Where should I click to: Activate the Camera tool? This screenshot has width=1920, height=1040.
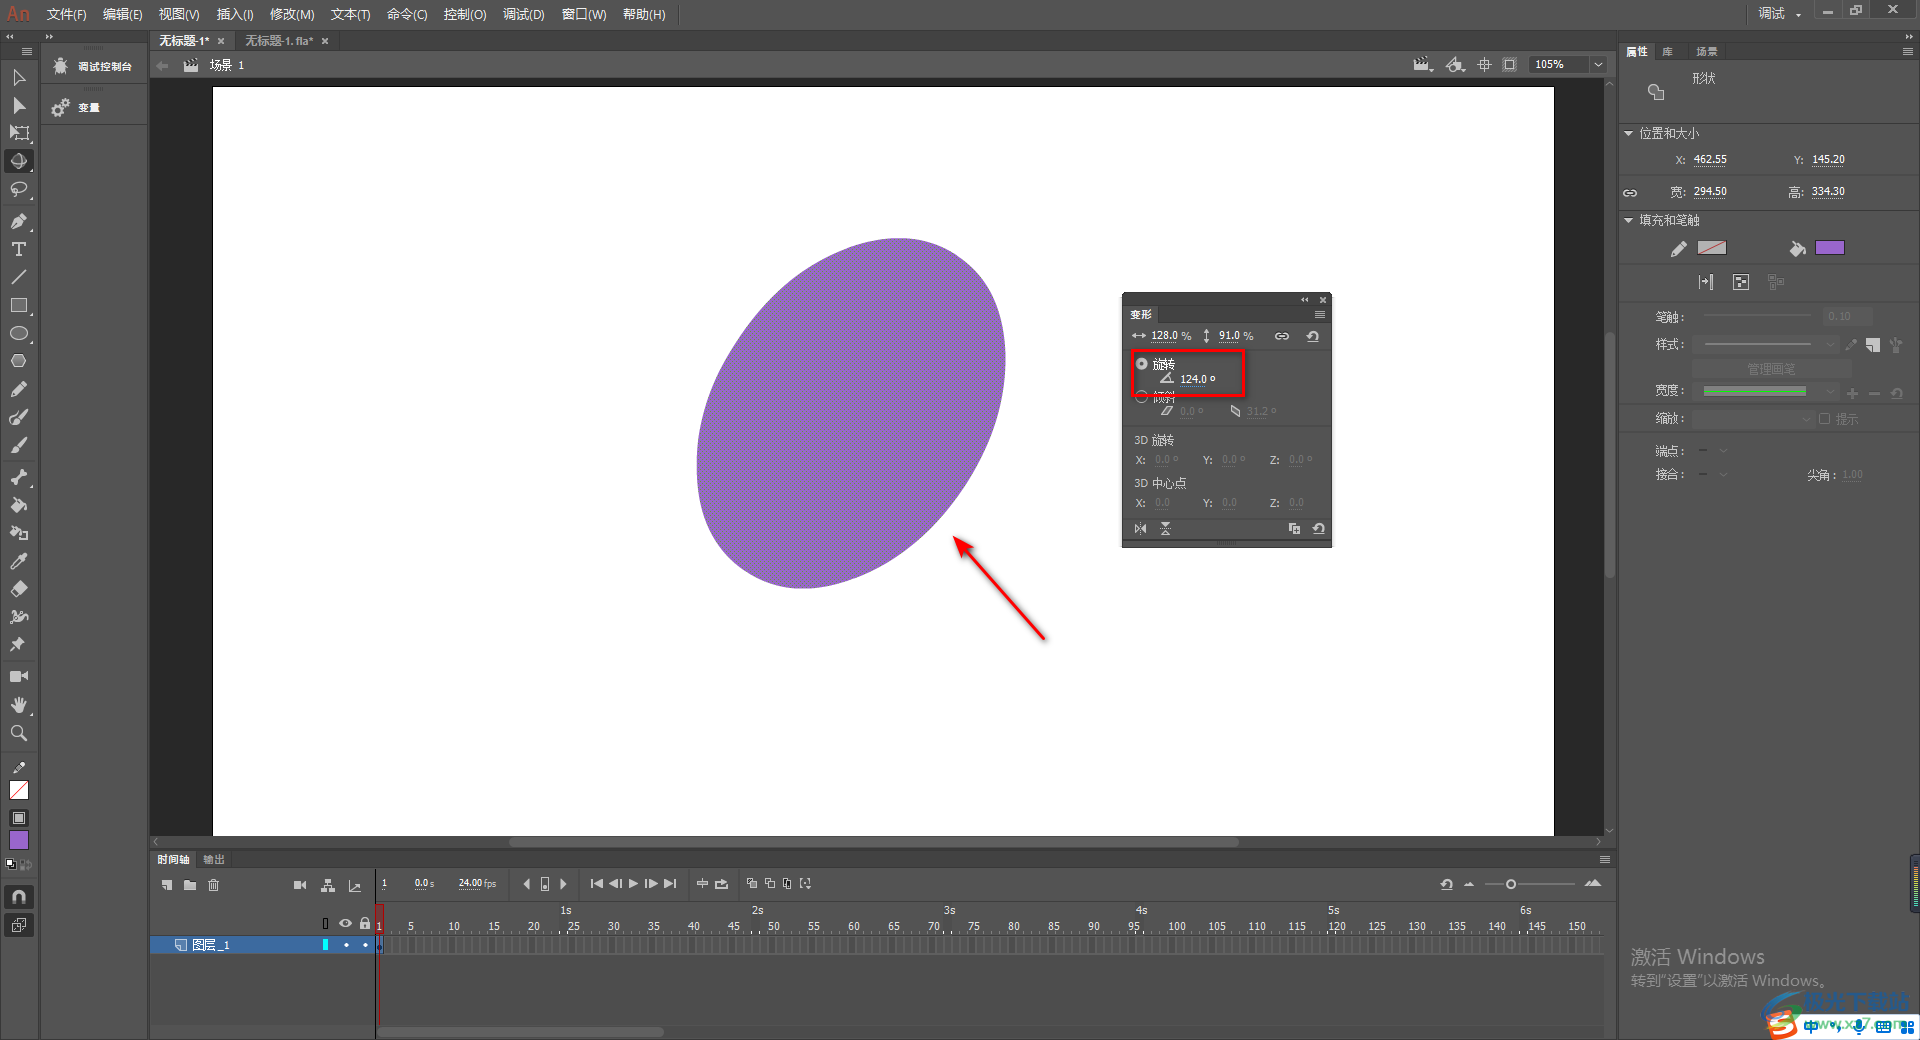click(19, 677)
